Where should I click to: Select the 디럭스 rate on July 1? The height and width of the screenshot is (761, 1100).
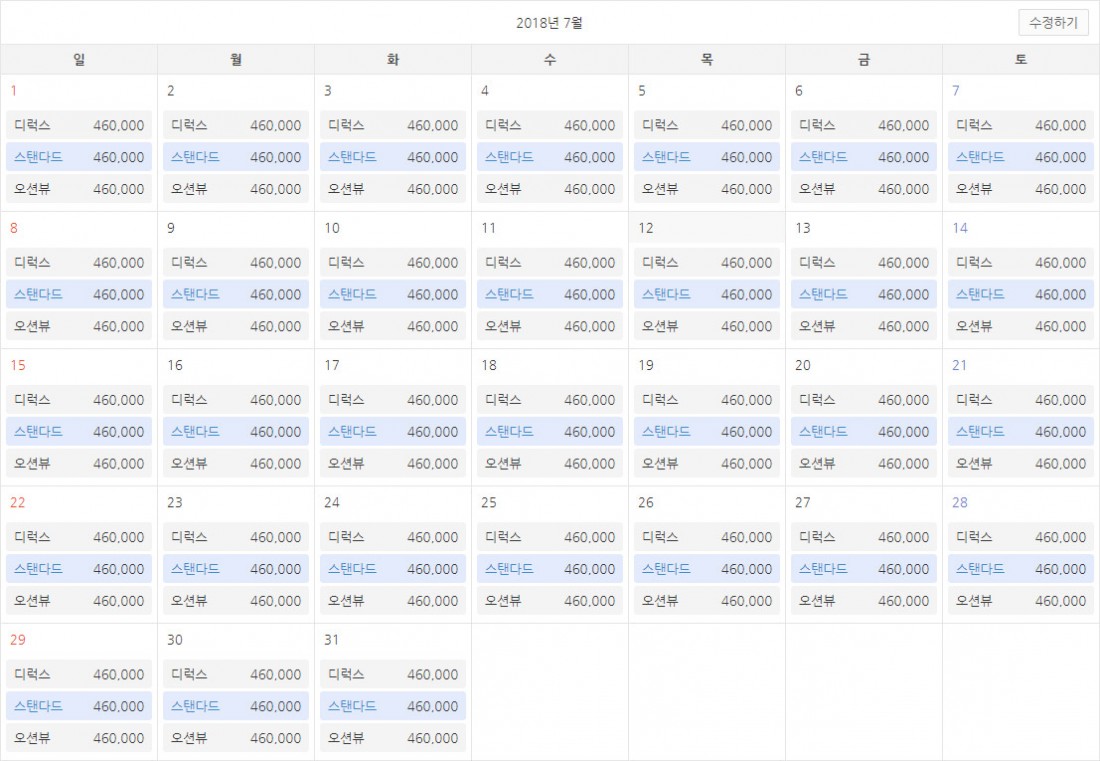point(79,126)
